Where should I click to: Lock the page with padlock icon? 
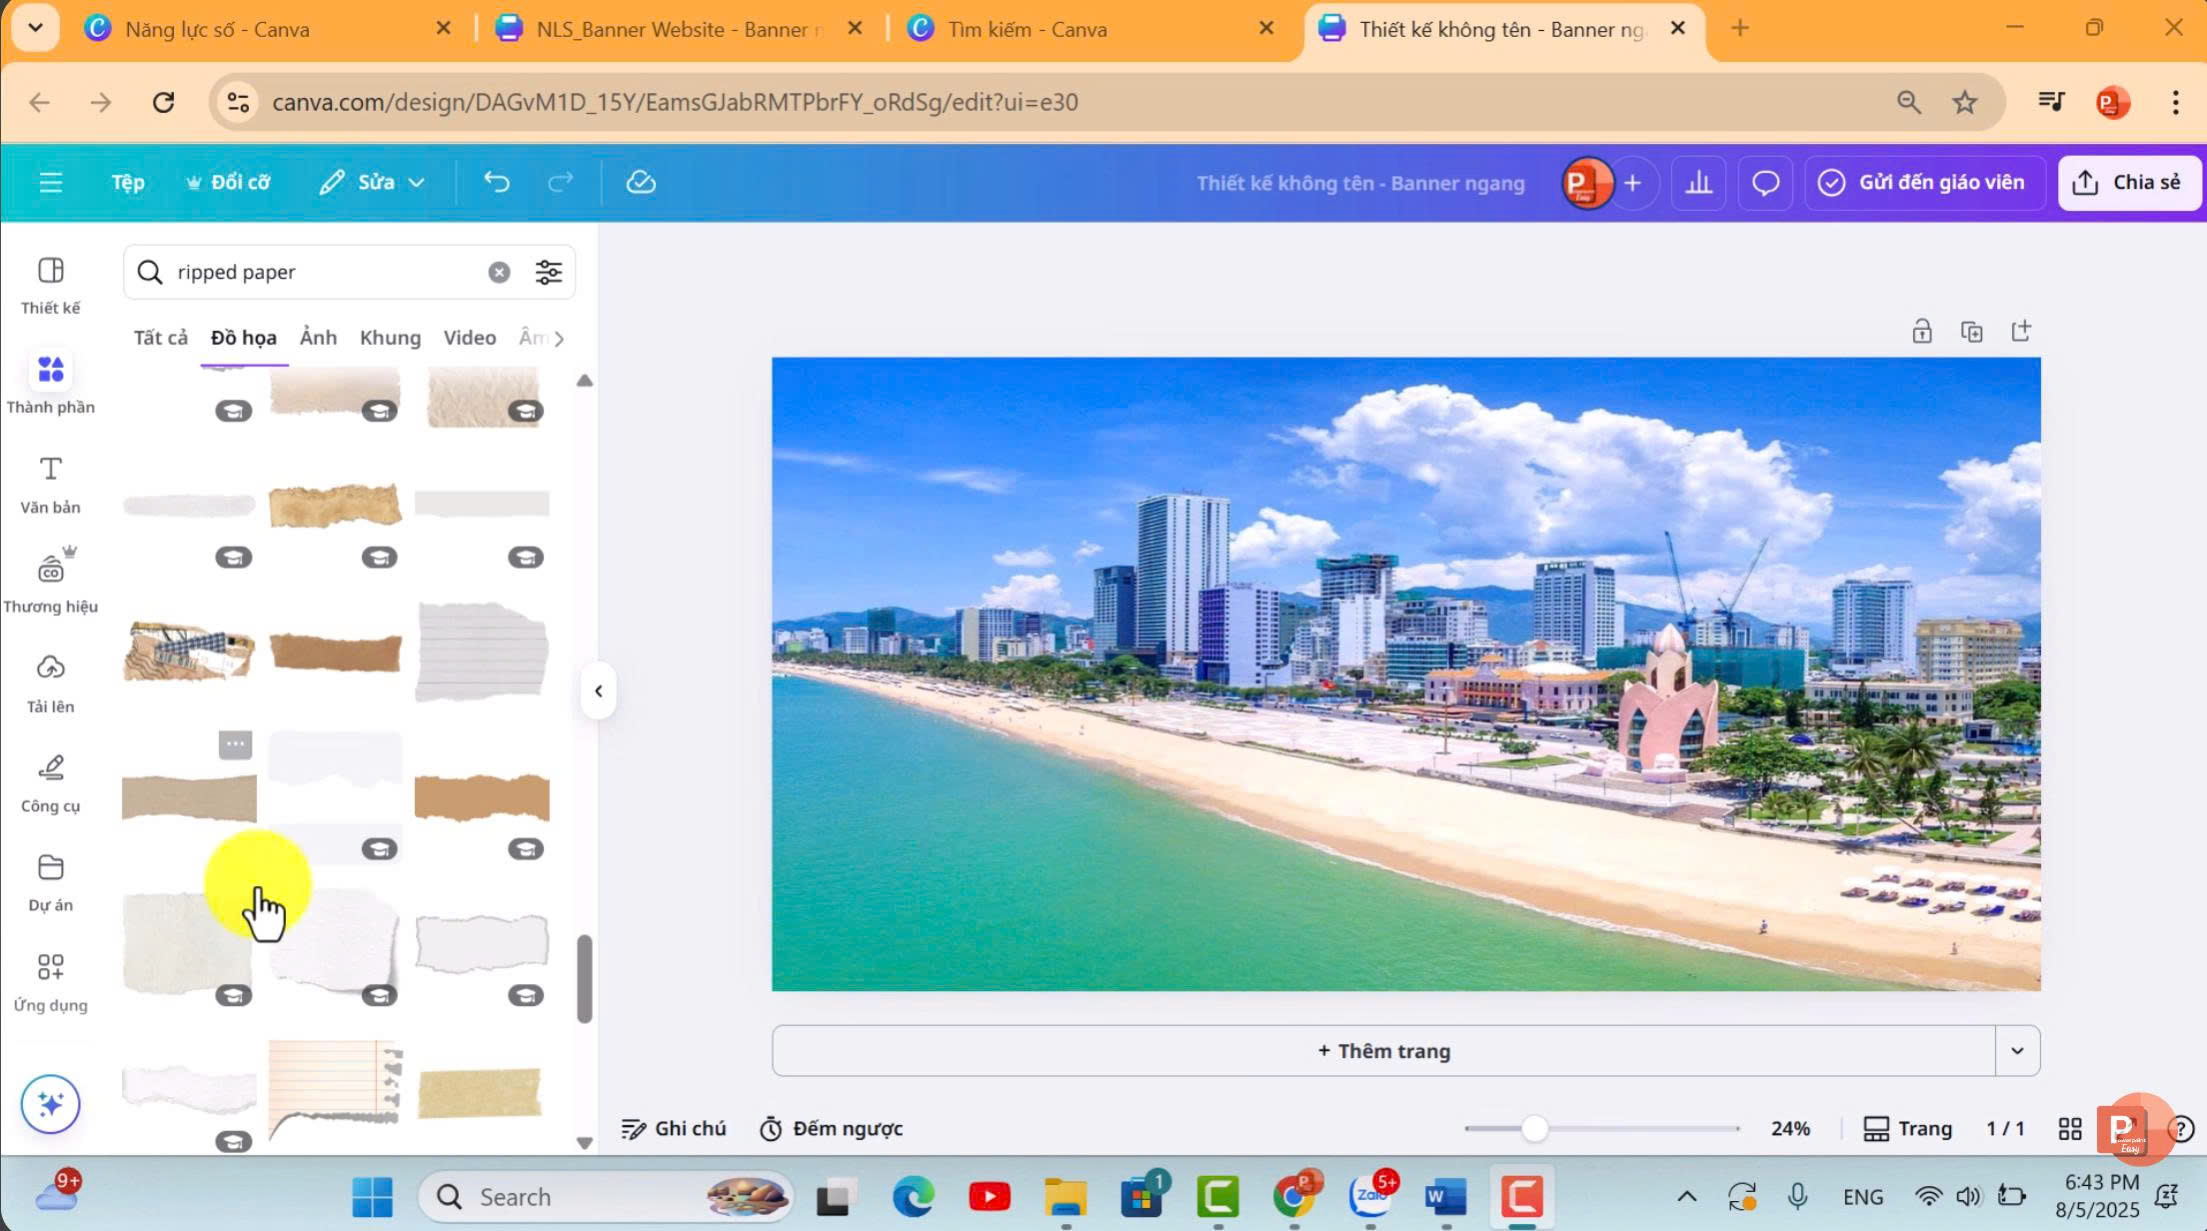pos(1921,331)
